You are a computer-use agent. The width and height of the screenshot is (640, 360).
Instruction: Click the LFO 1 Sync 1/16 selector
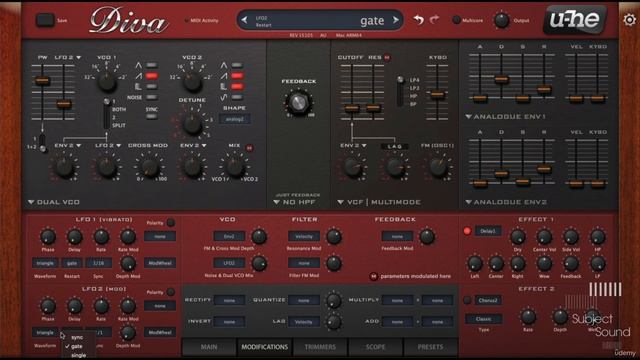pyautogui.click(x=98, y=263)
